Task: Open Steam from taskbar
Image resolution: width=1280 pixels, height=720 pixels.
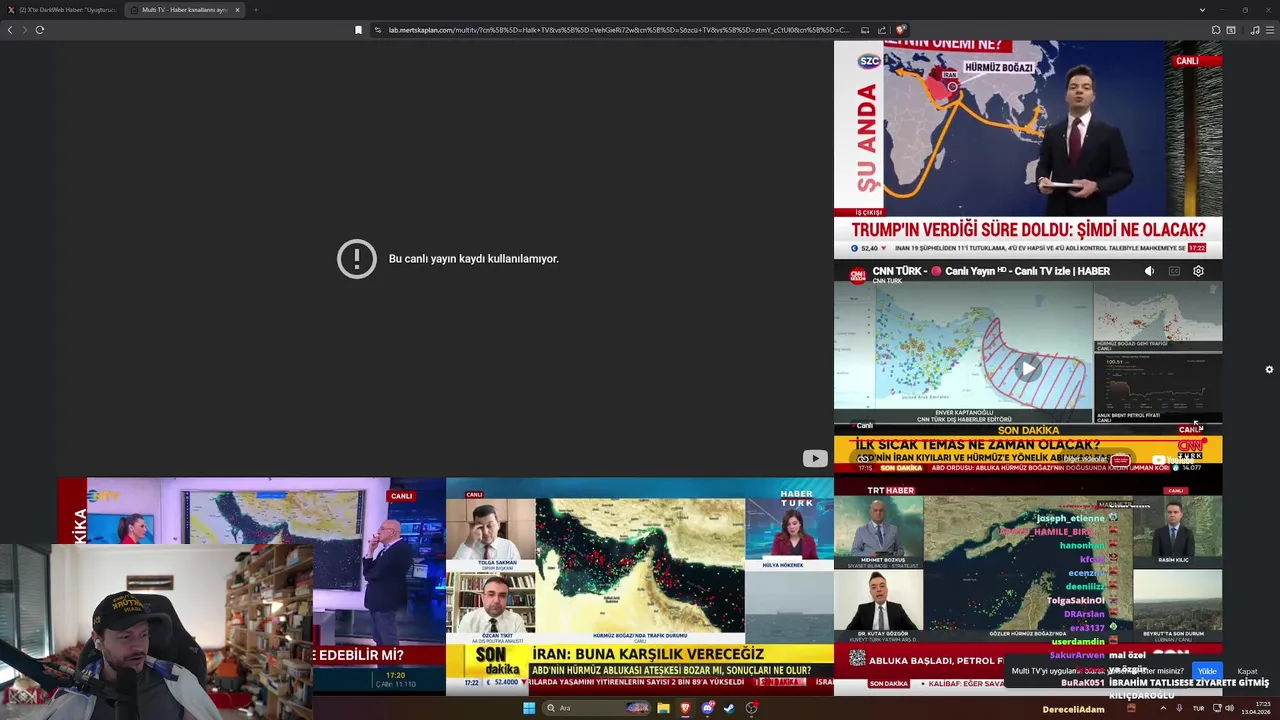Action: (x=729, y=708)
